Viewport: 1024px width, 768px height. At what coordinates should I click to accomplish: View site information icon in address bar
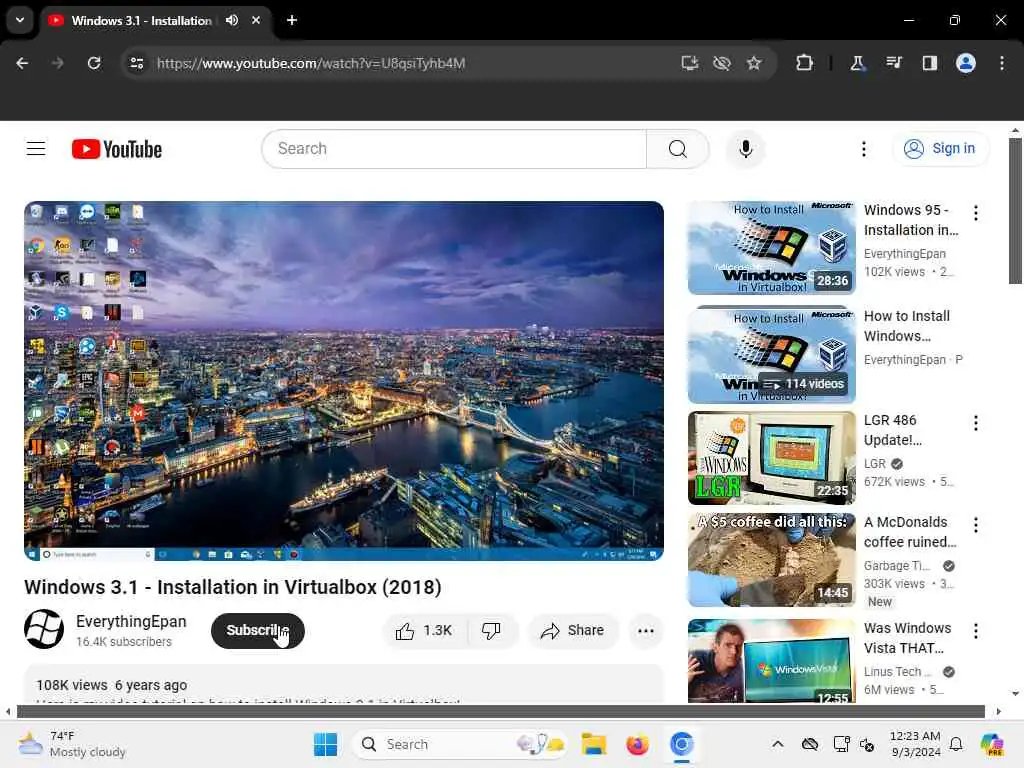click(137, 63)
